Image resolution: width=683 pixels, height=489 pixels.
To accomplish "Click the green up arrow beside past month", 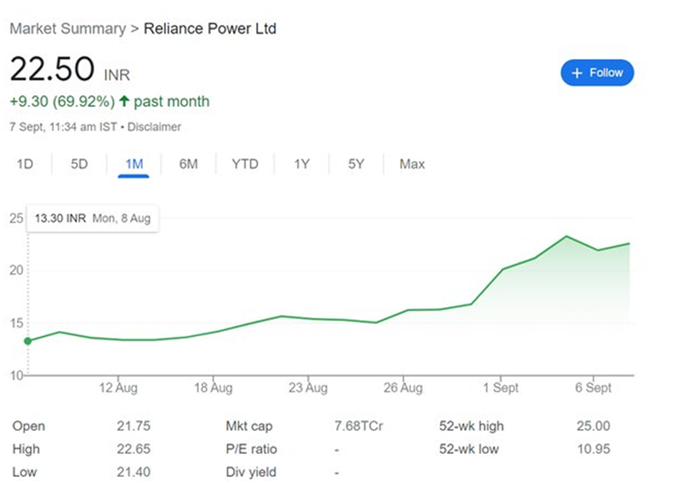I will pos(124,101).
